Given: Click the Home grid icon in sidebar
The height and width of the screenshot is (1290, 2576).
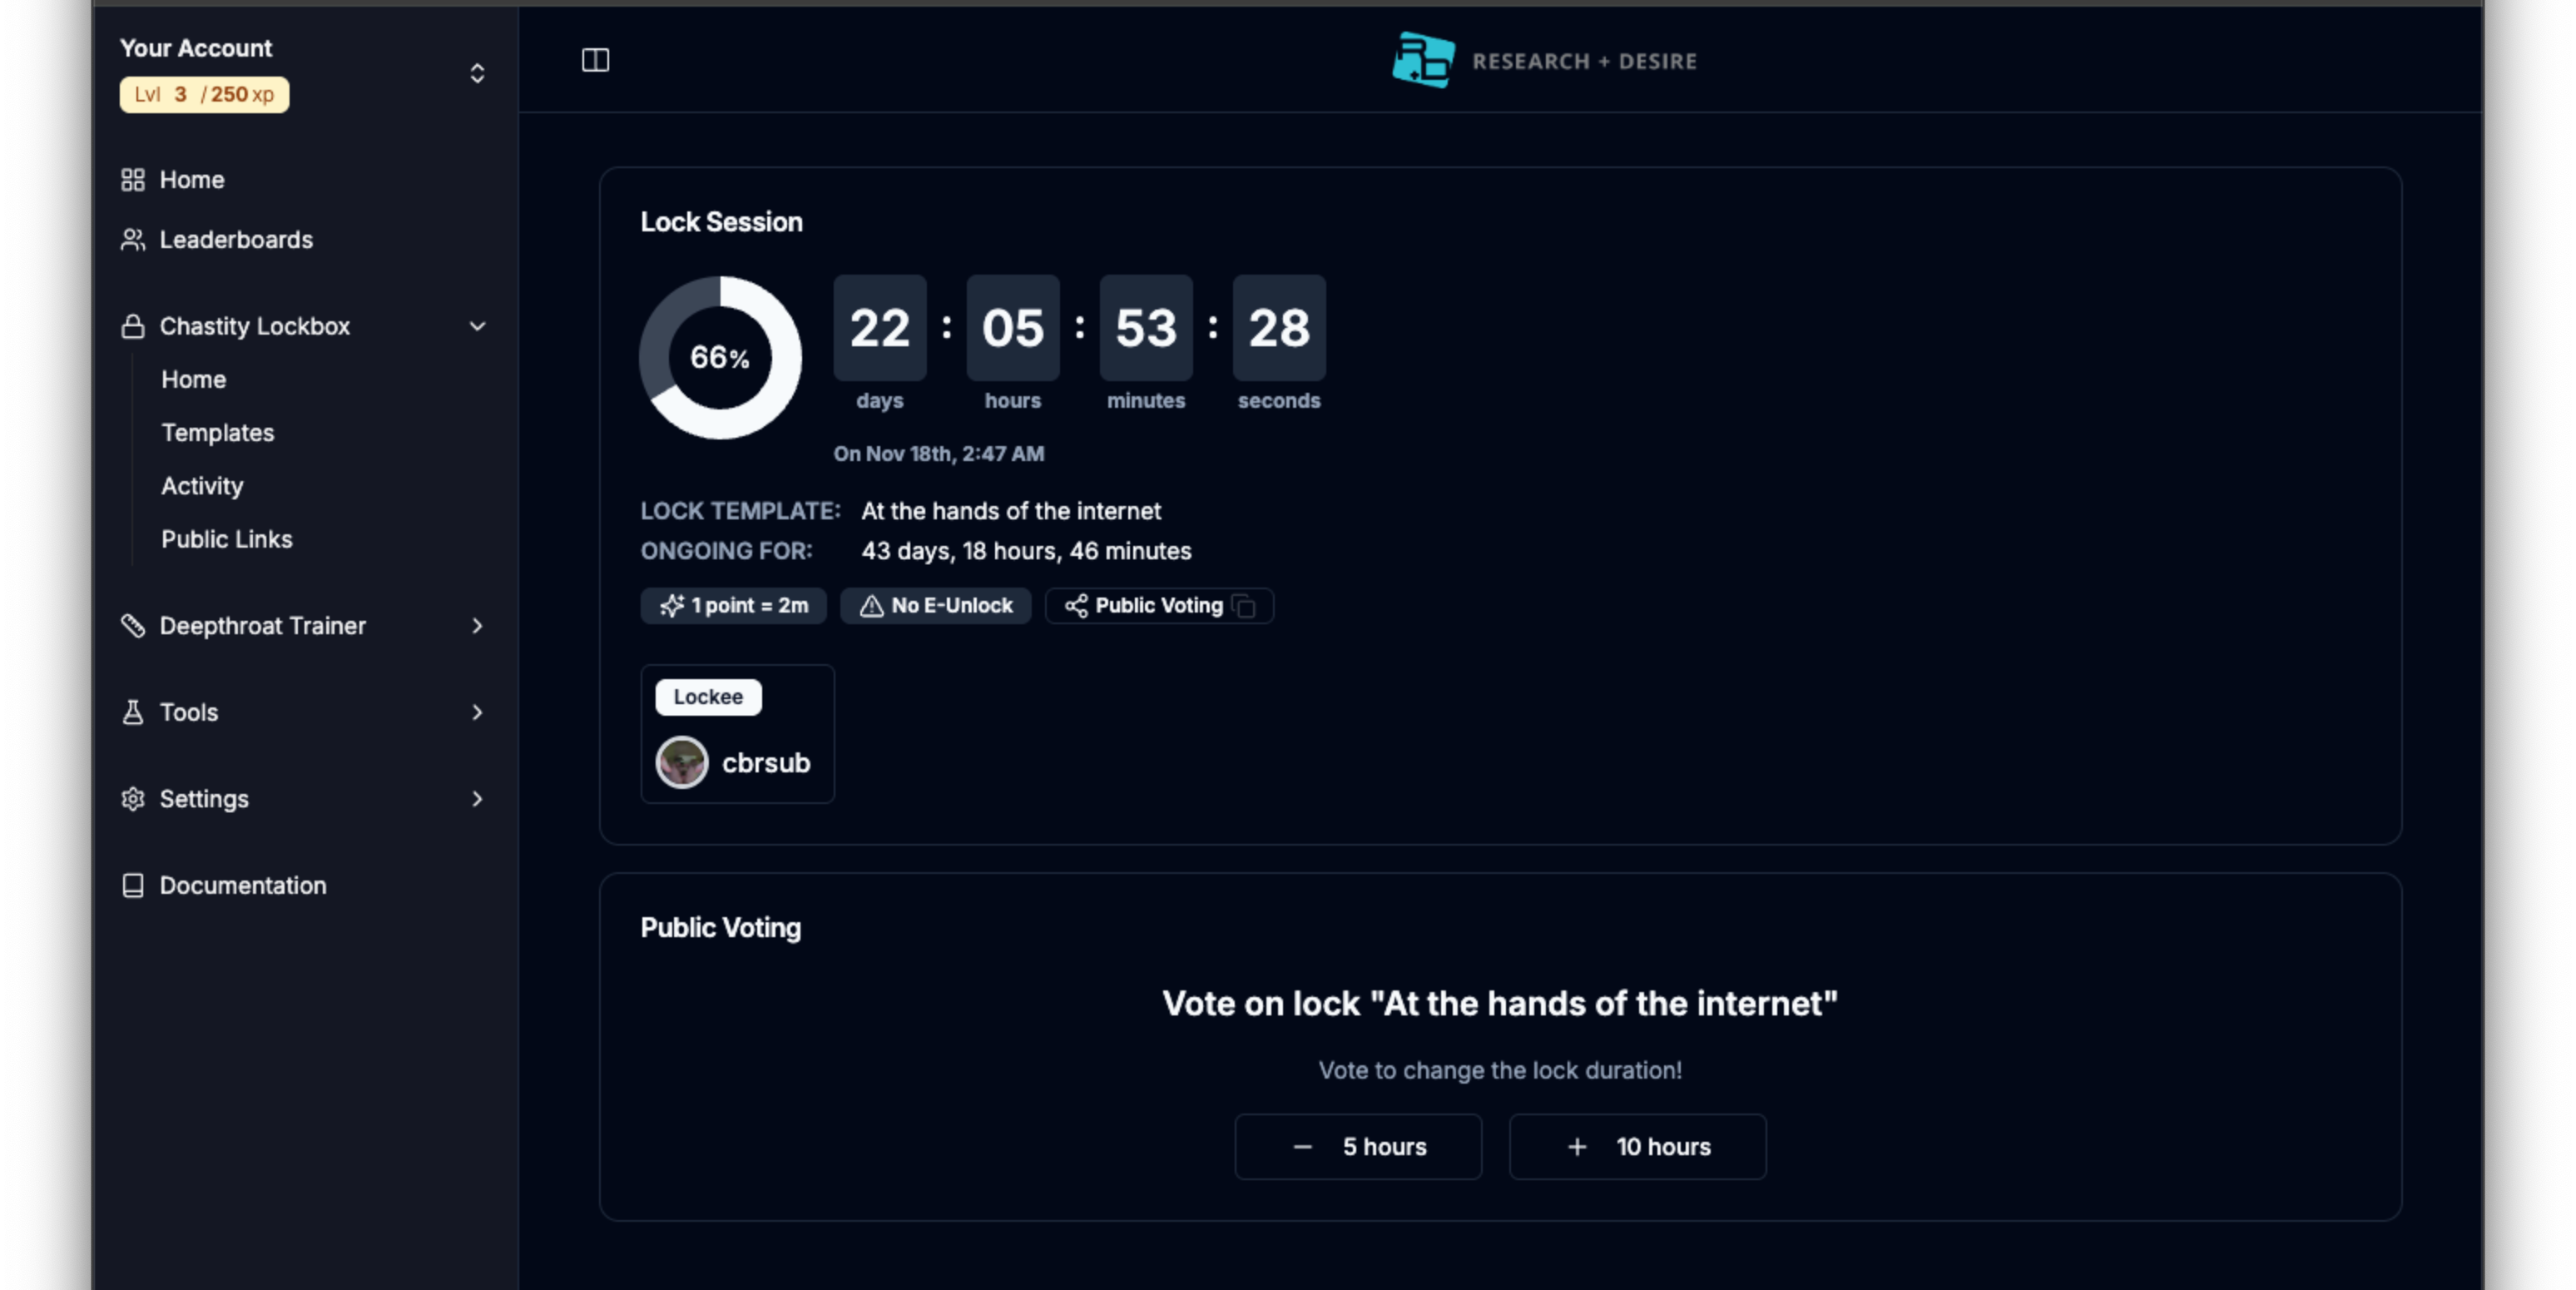Looking at the screenshot, I should click(133, 180).
